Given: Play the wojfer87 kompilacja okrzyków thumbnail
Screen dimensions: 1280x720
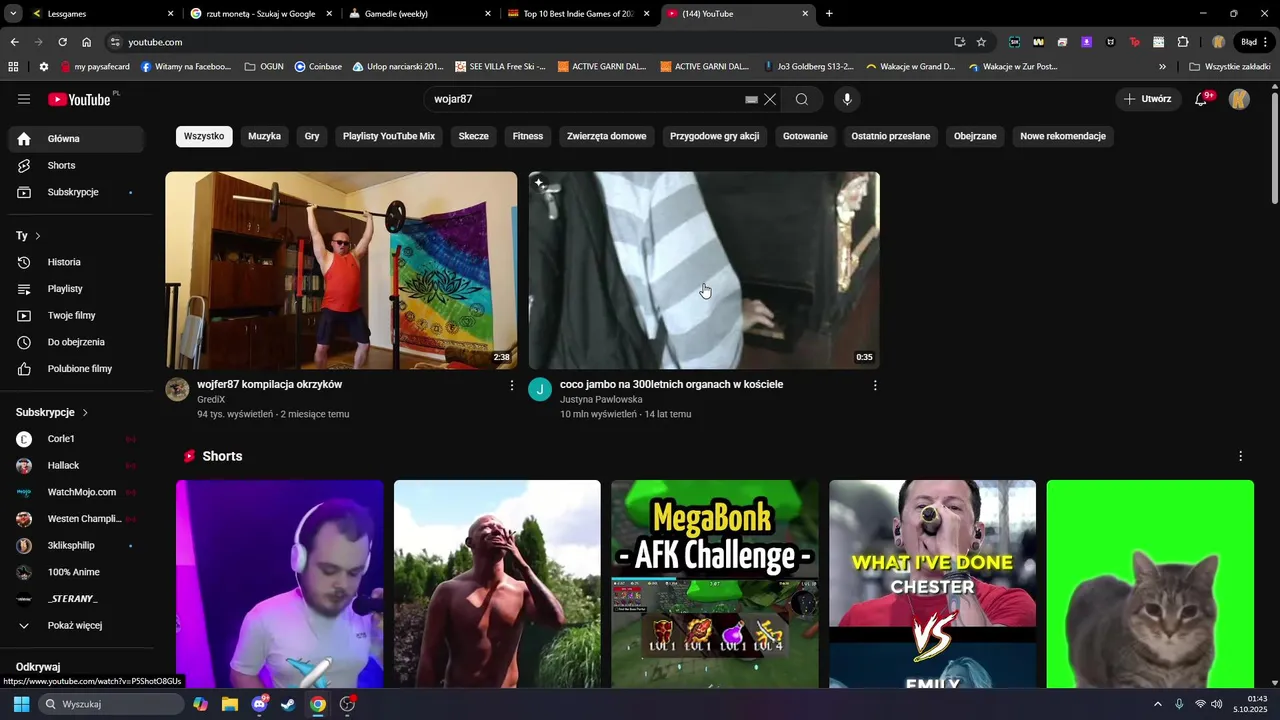Looking at the screenshot, I should (341, 270).
